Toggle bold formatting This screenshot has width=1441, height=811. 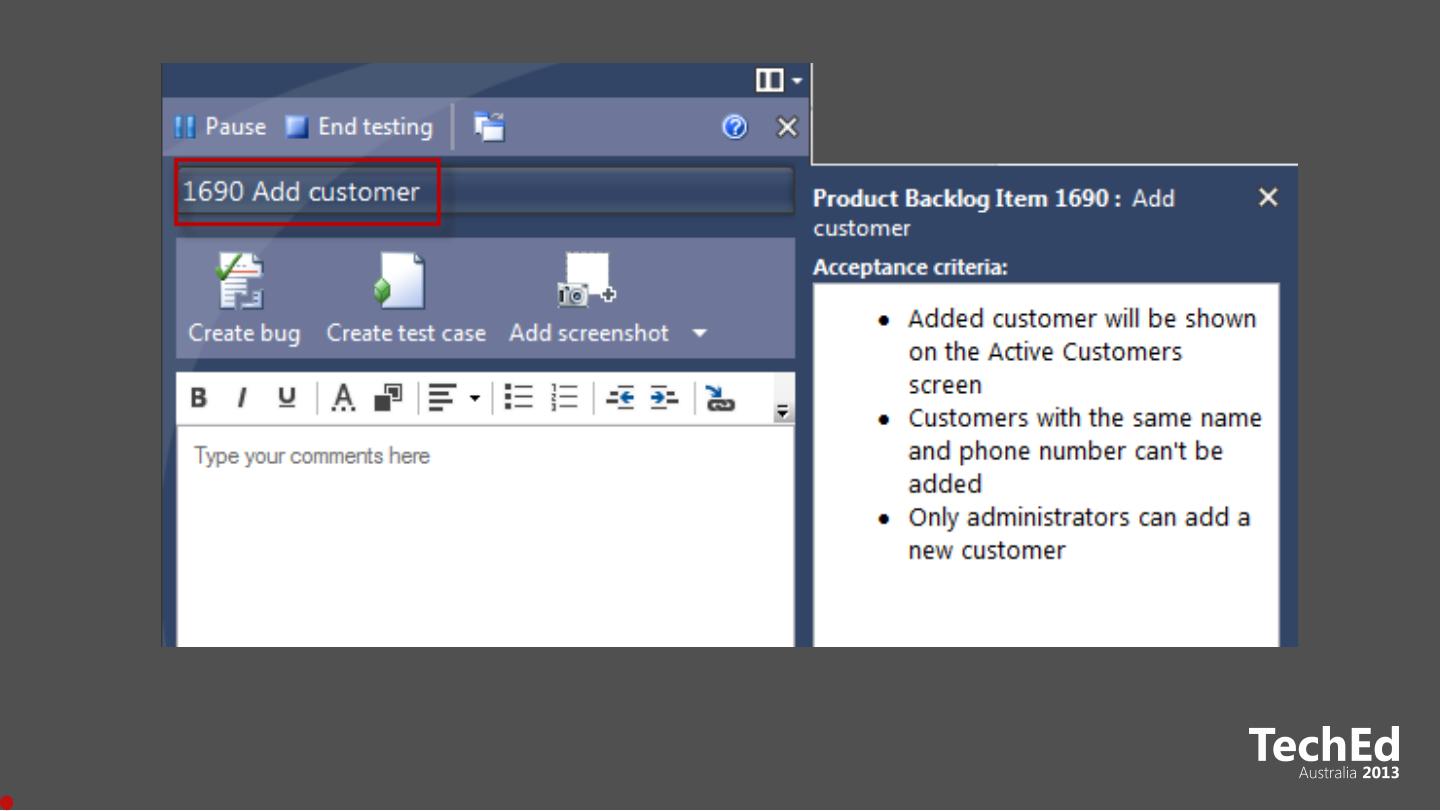pyautogui.click(x=199, y=398)
